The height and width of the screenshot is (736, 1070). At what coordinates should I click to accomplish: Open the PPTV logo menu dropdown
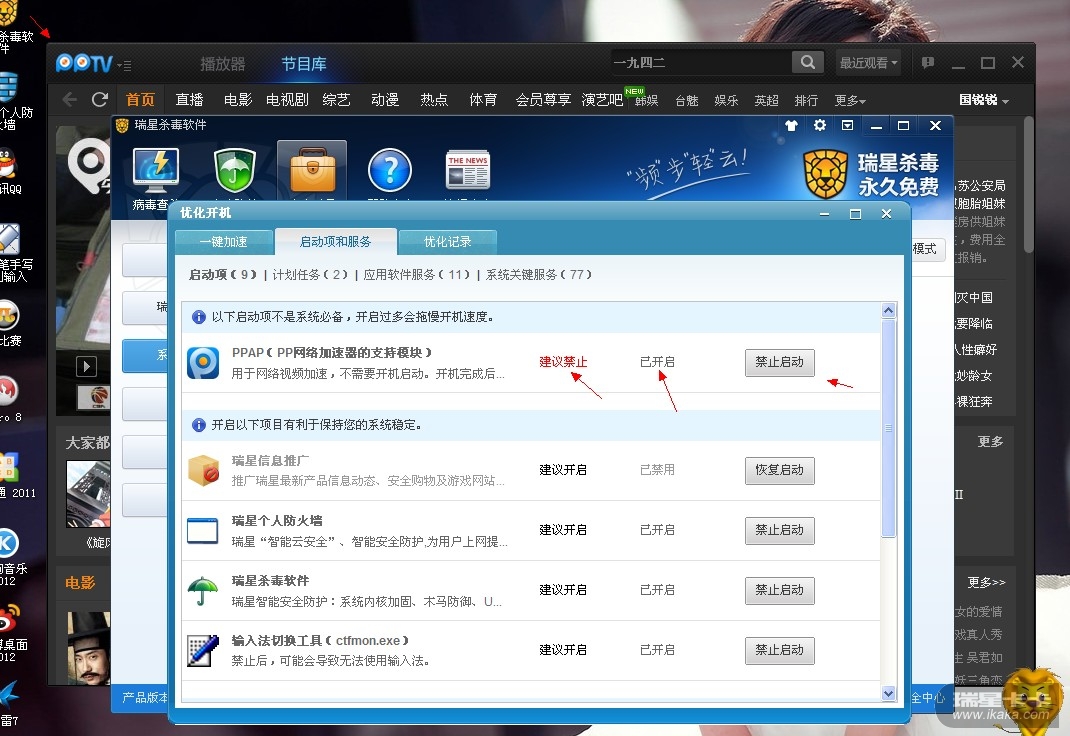click(124, 65)
